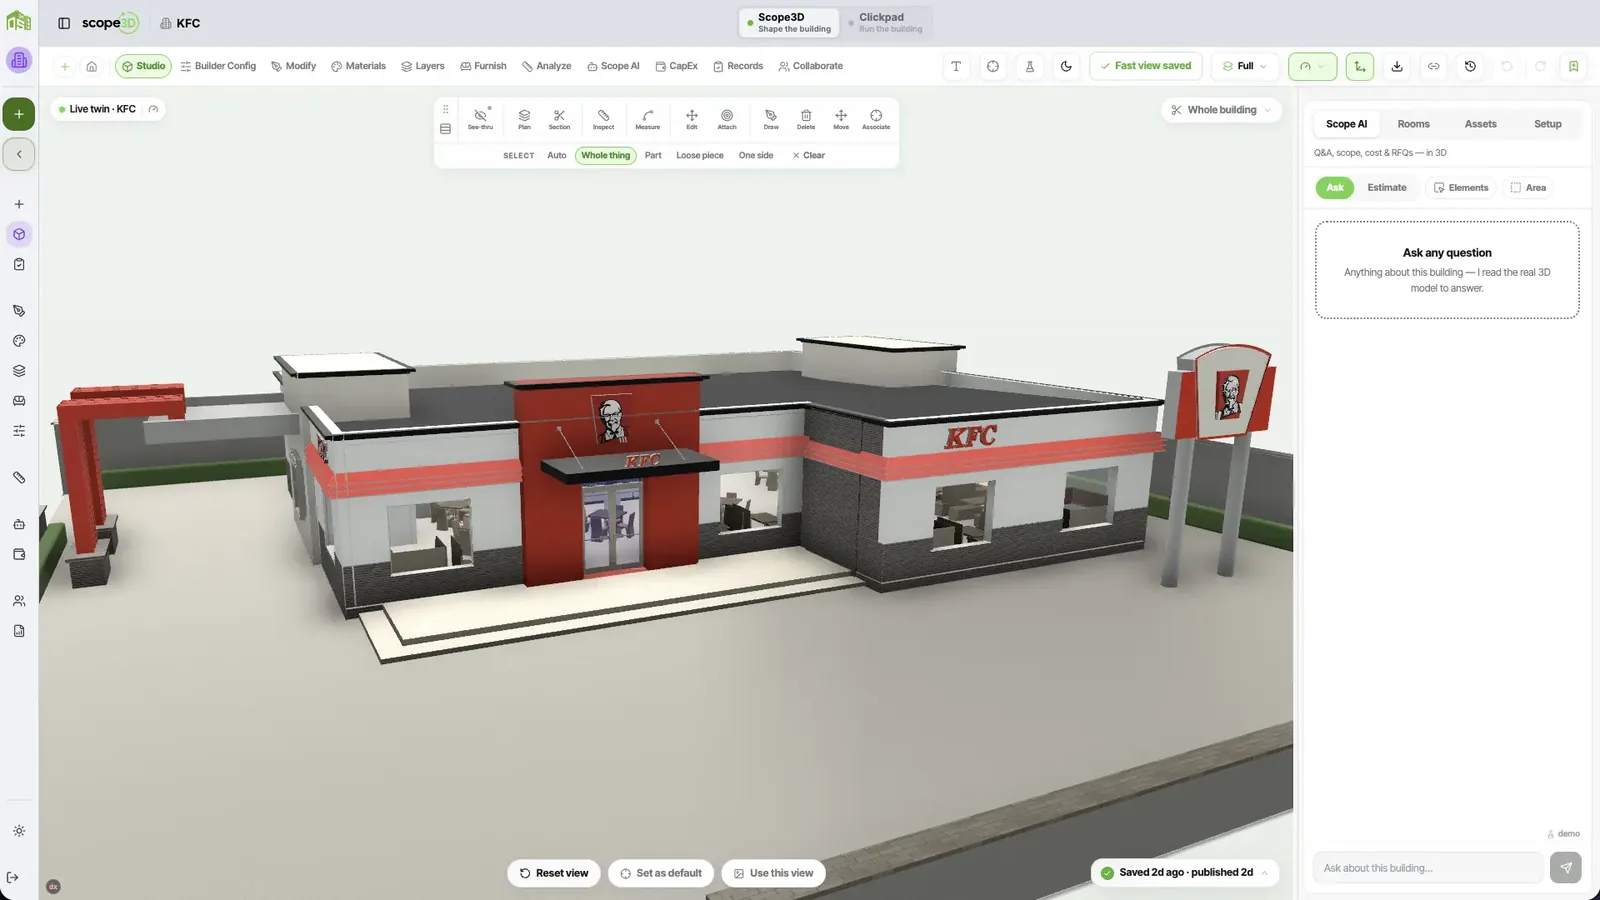
Task: Collapse the sidebar with back chevron
Action: pos(19,154)
